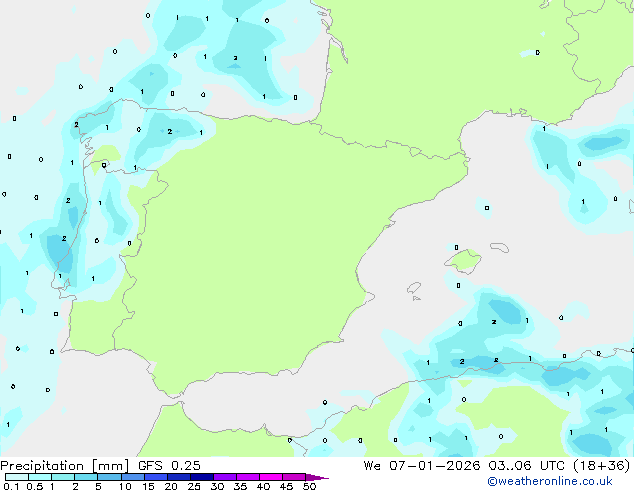
Task: Click the 10–15 mm legend color swatch
Action: pyautogui.click(x=133, y=477)
